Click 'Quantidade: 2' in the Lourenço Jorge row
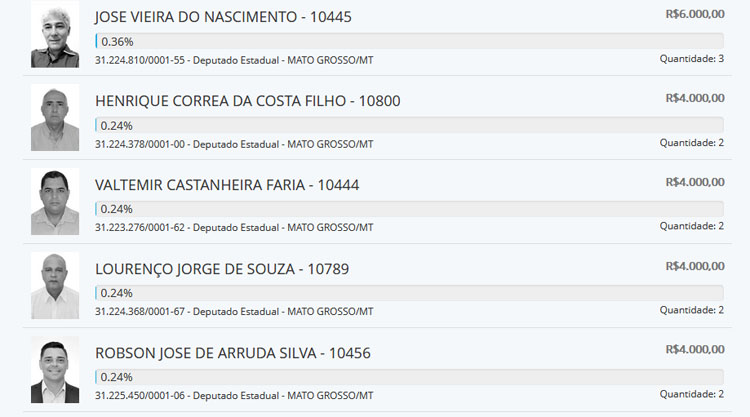750x417 pixels. 691,311
